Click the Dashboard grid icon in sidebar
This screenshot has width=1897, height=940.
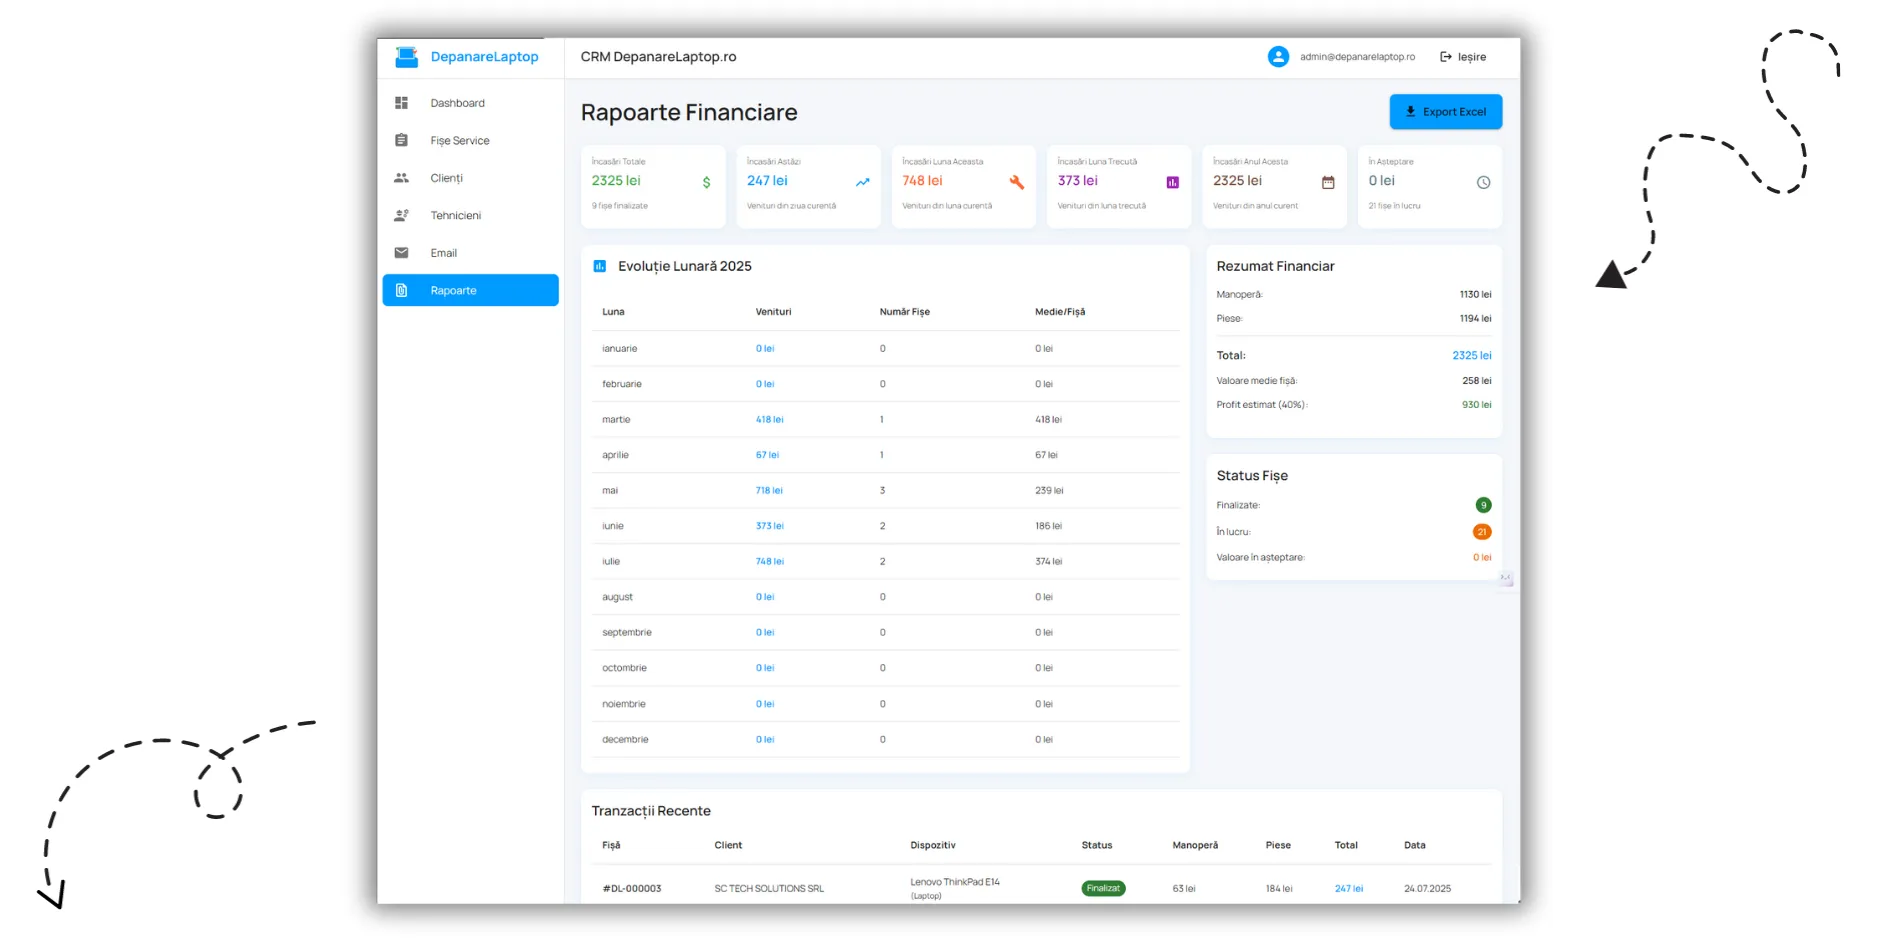tap(401, 103)
